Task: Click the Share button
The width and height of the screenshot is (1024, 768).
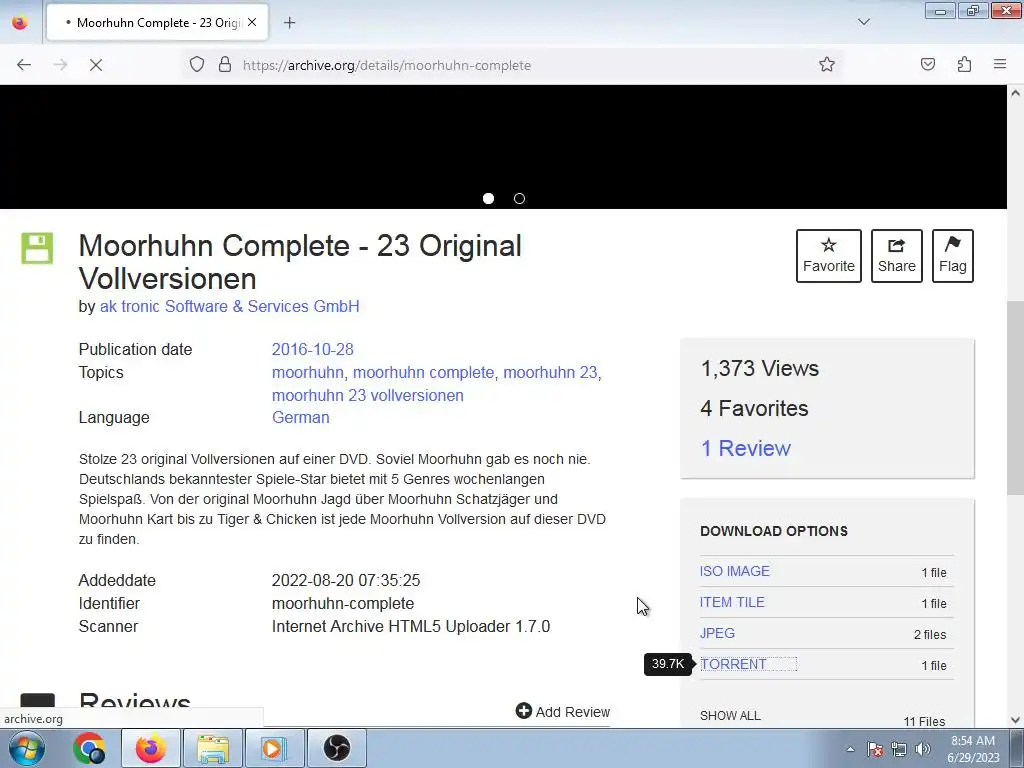Action: coord(897,256)
